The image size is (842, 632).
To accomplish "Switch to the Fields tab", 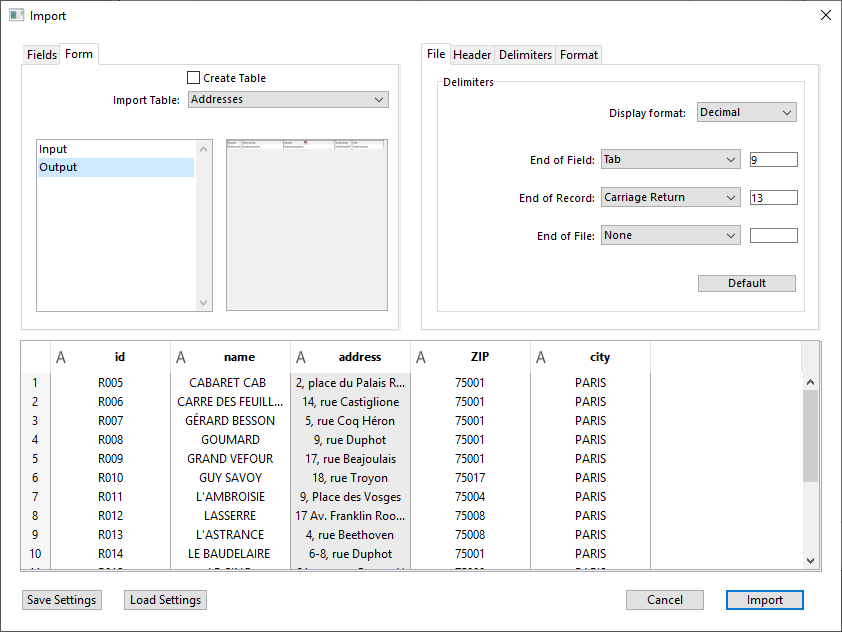I will 41,55.
